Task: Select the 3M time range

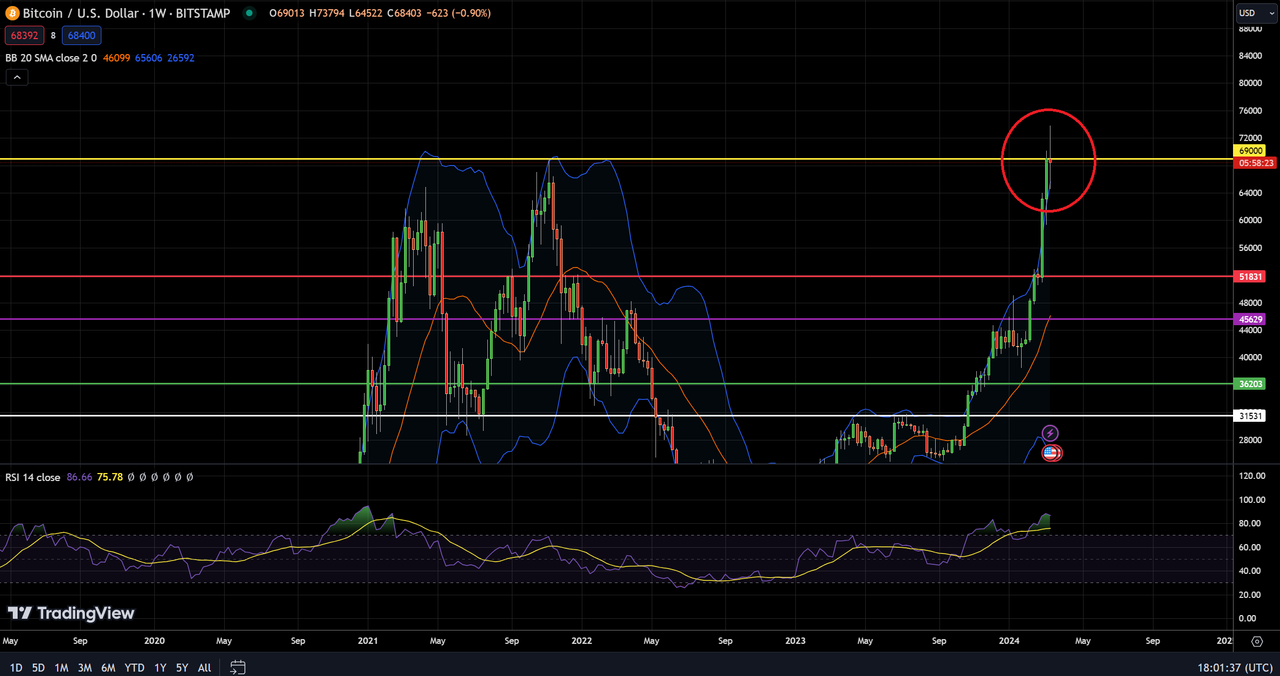Action: point(85,667)
